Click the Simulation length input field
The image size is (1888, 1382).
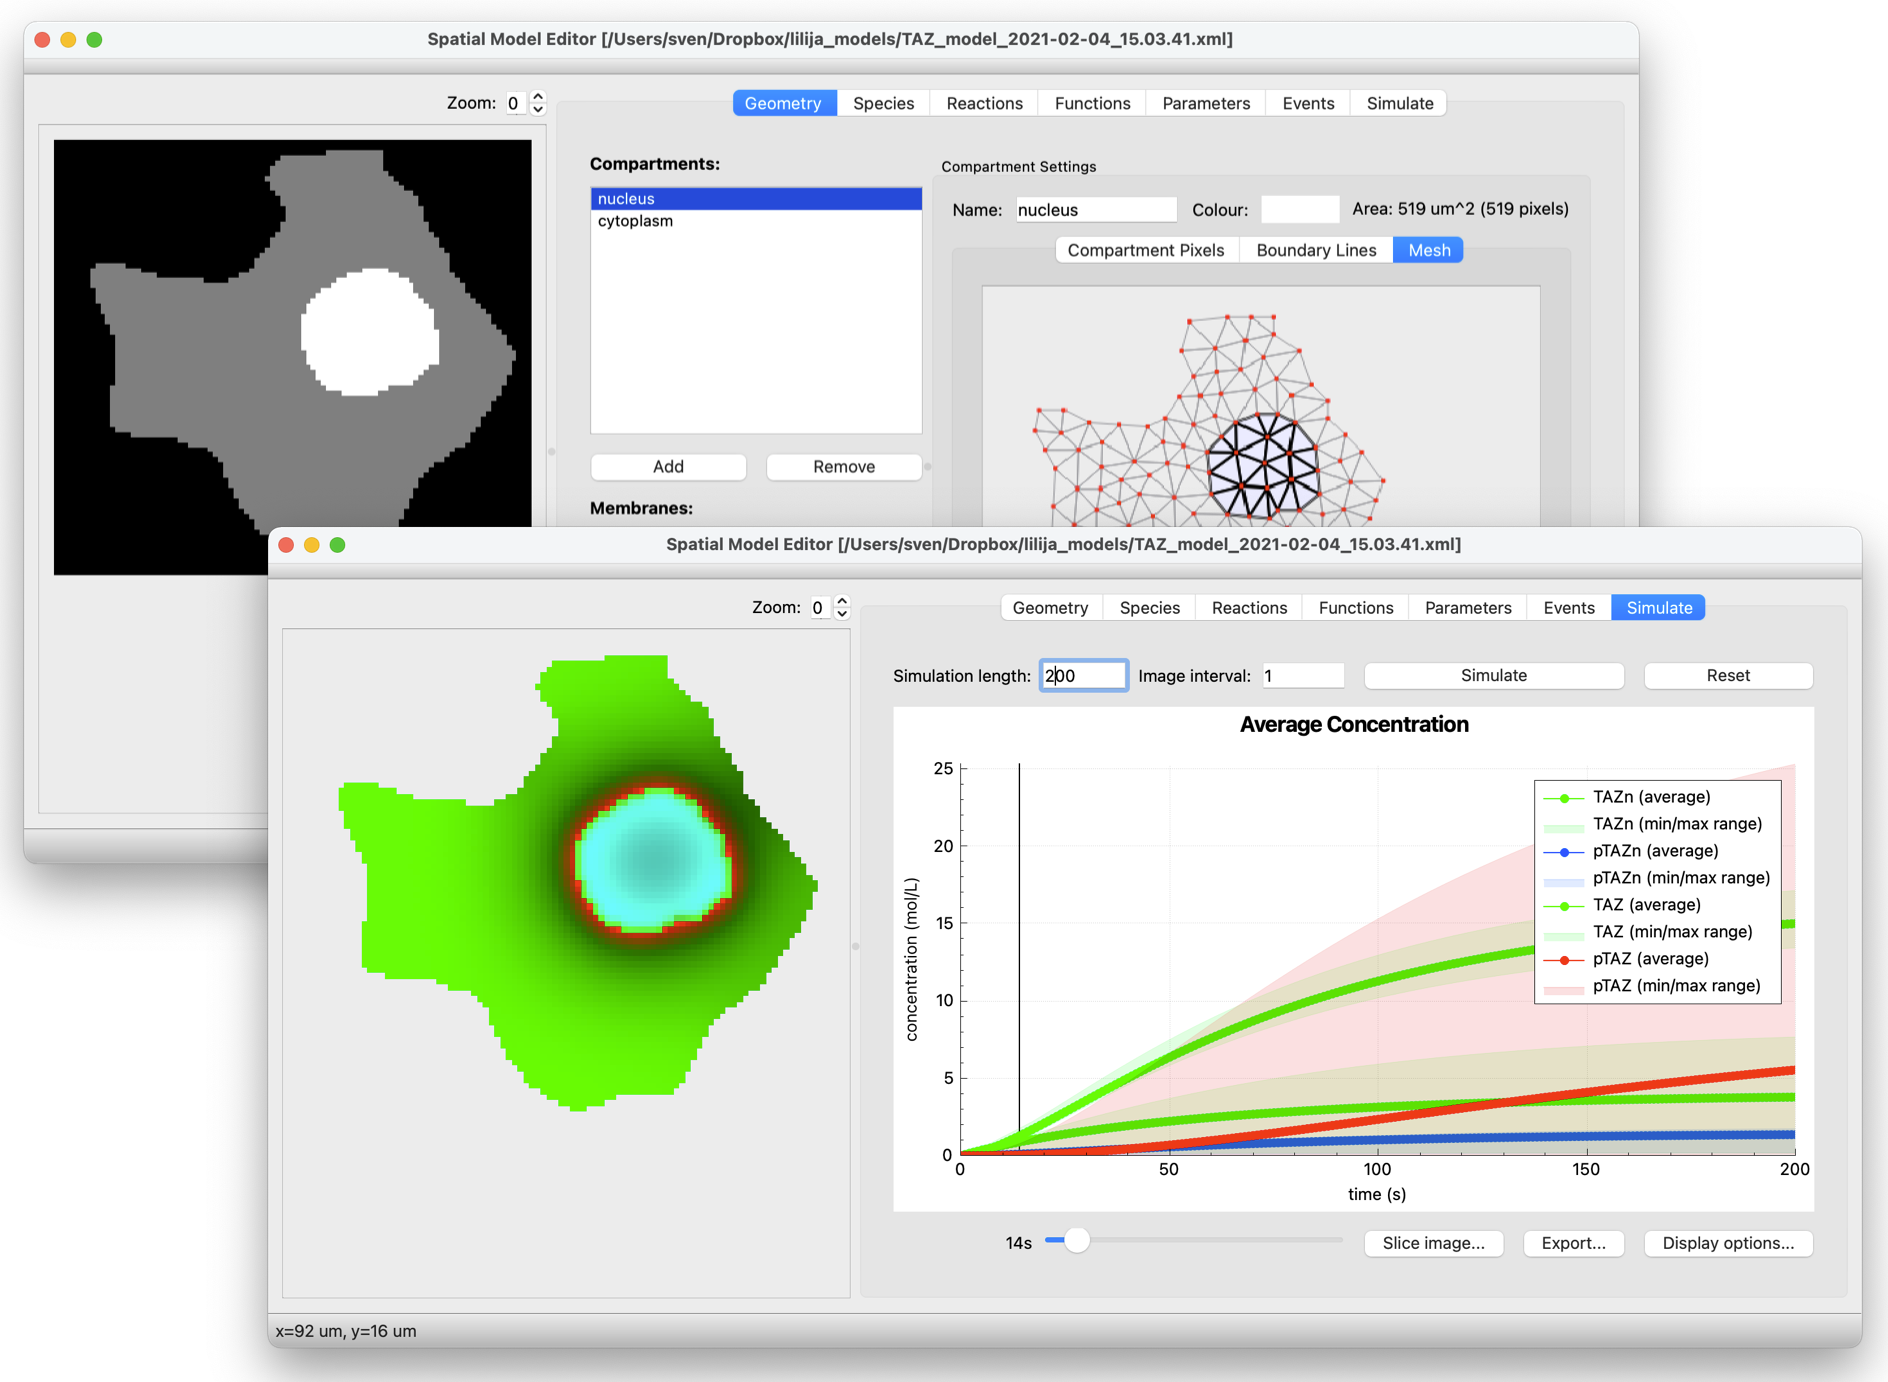coord(1084,676)
